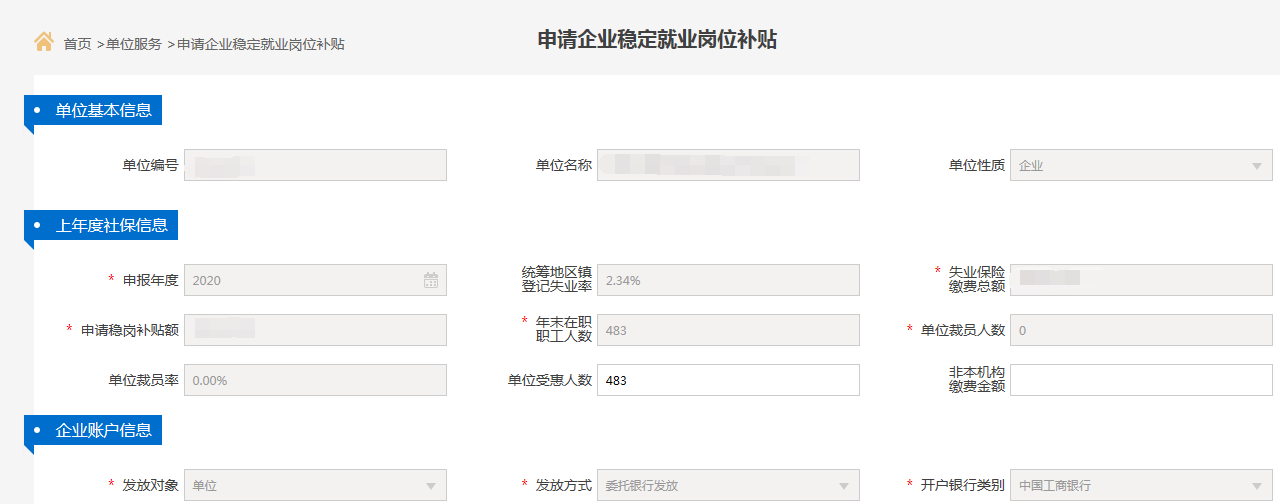Screen dimensions: 1280x504
Task: Click the 申报年度 field showing 2020
Action: (x=300, y=280)
